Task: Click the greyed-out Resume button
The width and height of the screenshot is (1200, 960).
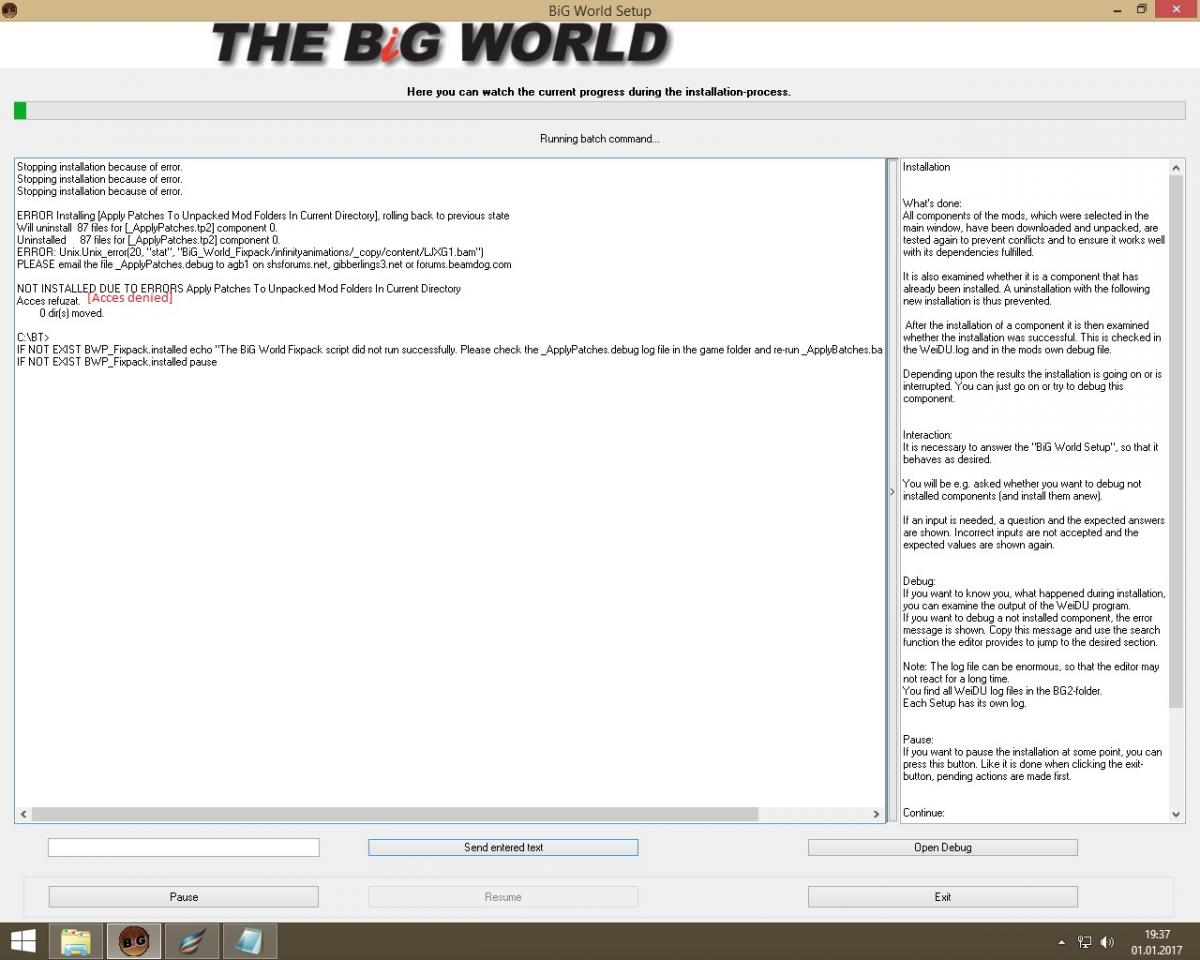Action: click(503, 897)
